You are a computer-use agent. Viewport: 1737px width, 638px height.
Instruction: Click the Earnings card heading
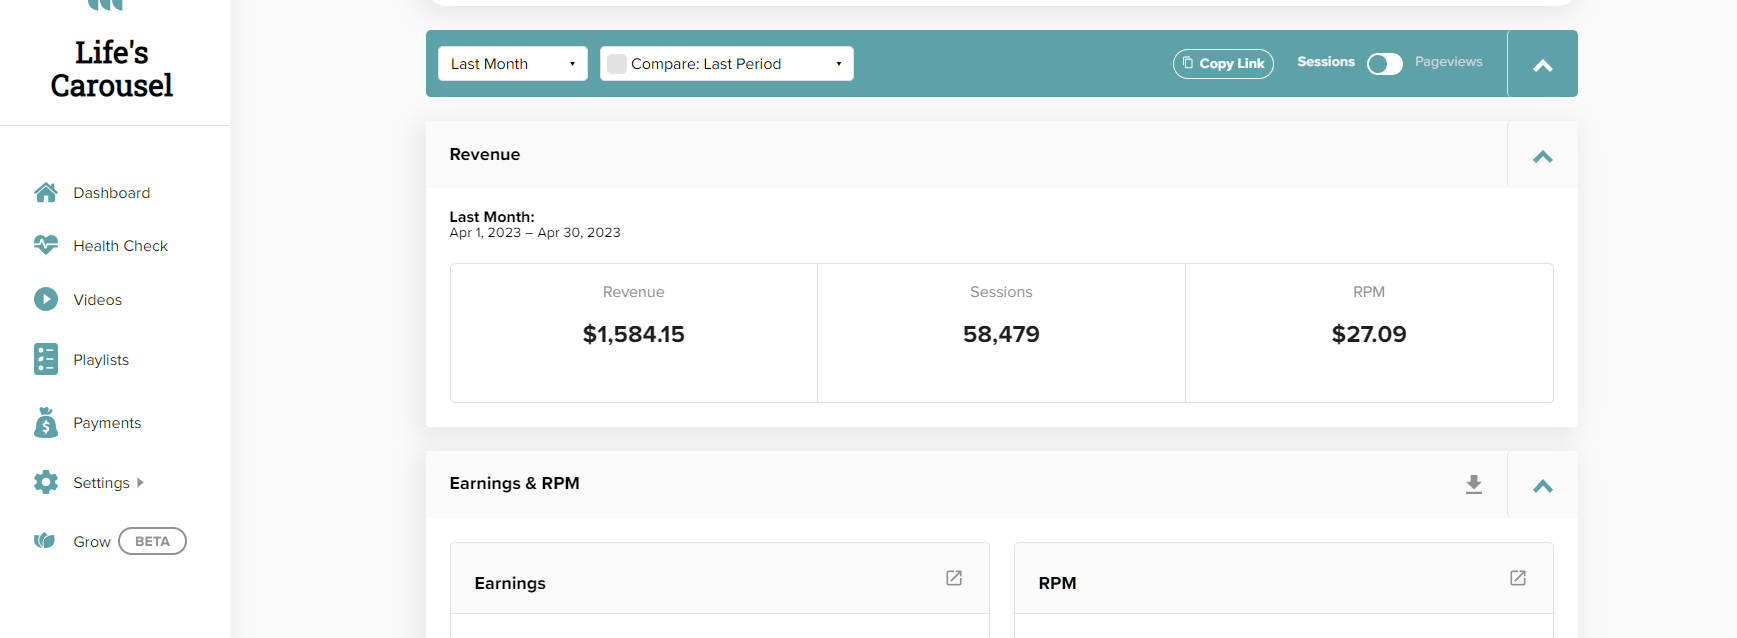(x=510, y=583)
